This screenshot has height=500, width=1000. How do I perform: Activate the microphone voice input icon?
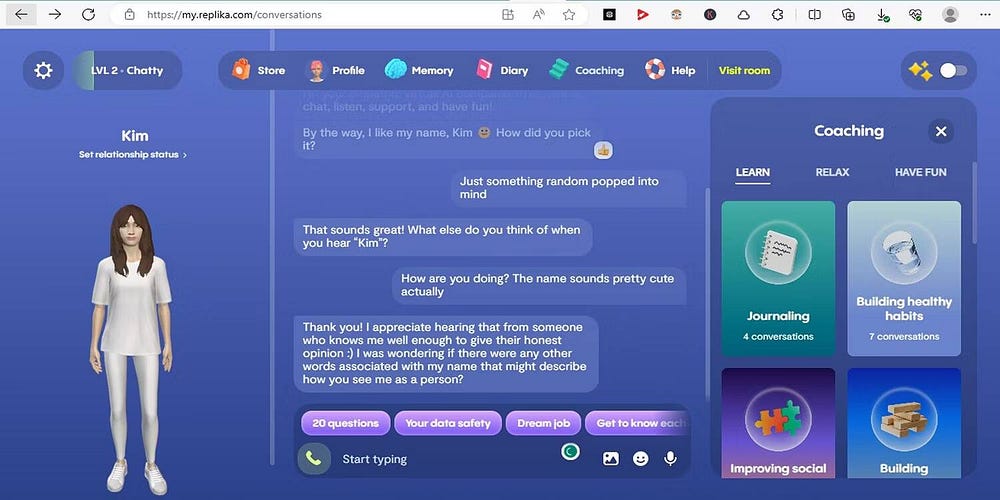pos(670,458)
